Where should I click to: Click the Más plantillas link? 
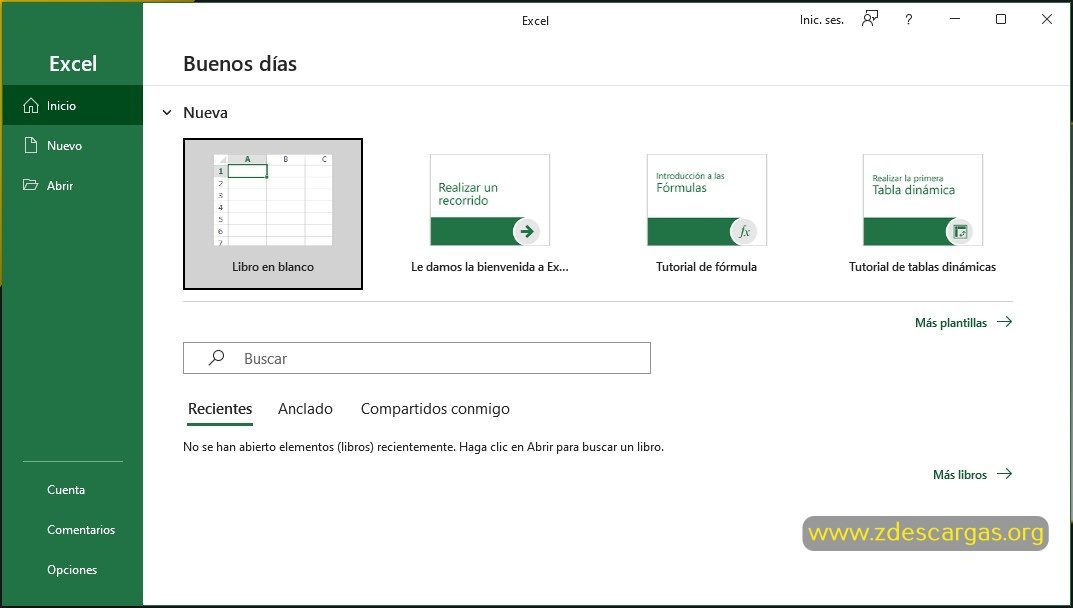click(x=951, y=322)
